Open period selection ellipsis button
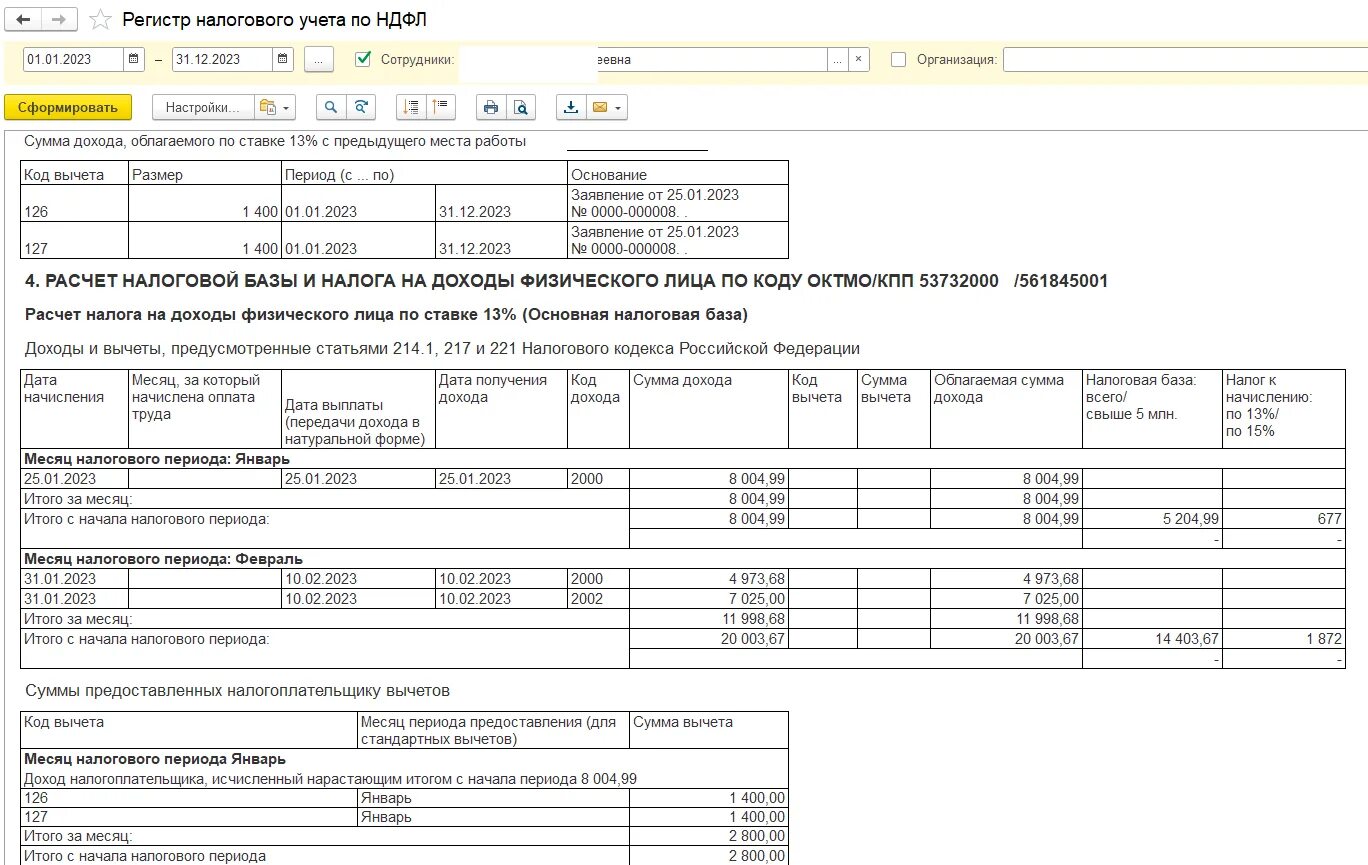The height and width of the screenshot is (865, 1368). pos(318,59)
